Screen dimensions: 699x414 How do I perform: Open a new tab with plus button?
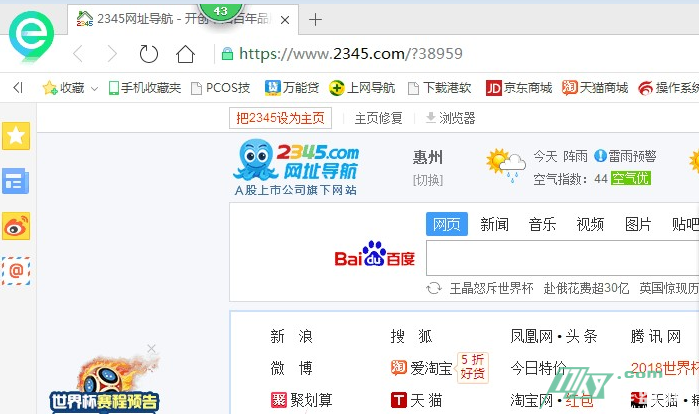point(315,20)
